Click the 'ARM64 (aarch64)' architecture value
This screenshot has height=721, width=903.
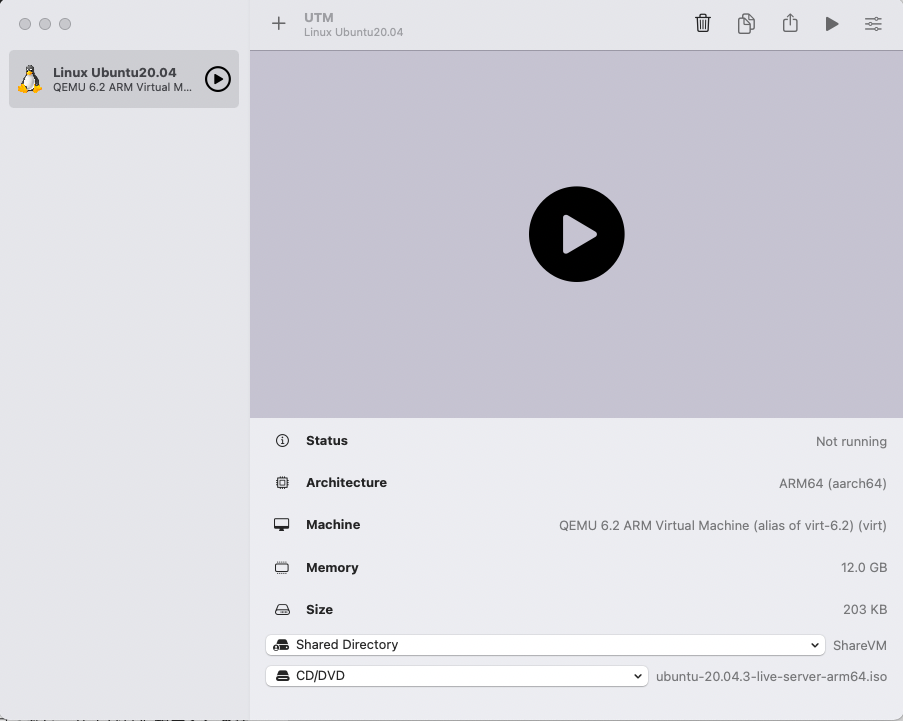pyautogui.click(x=833, y=483)
